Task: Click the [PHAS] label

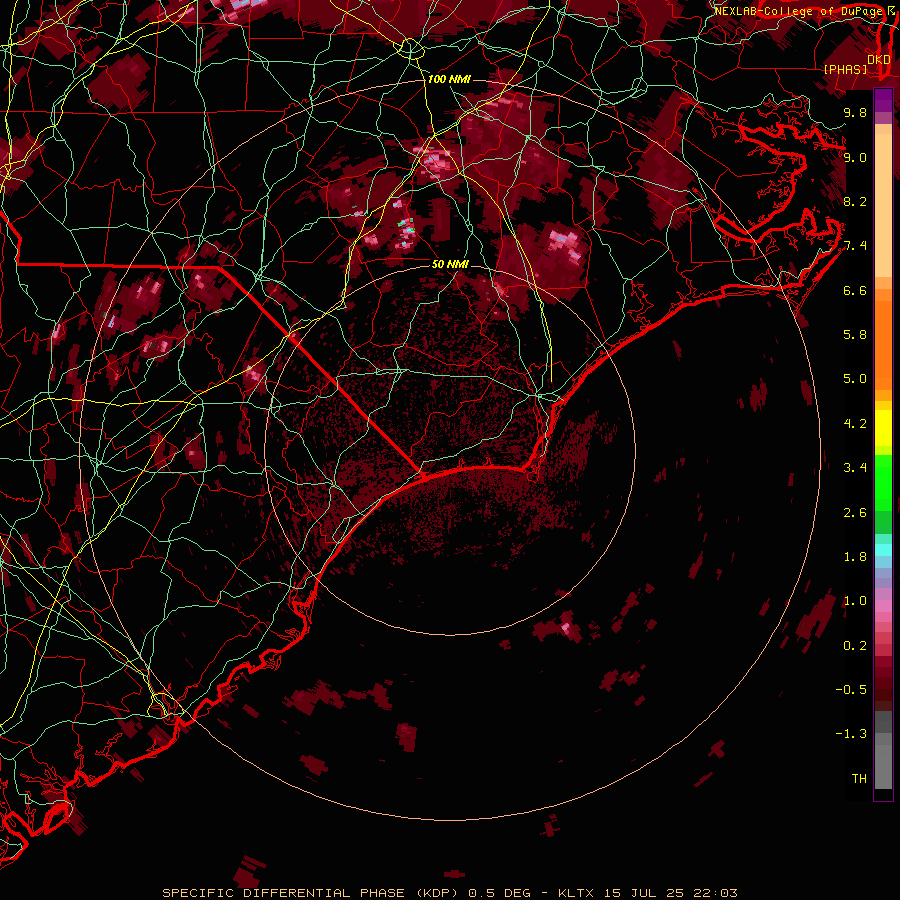Action: click(845, 70)
